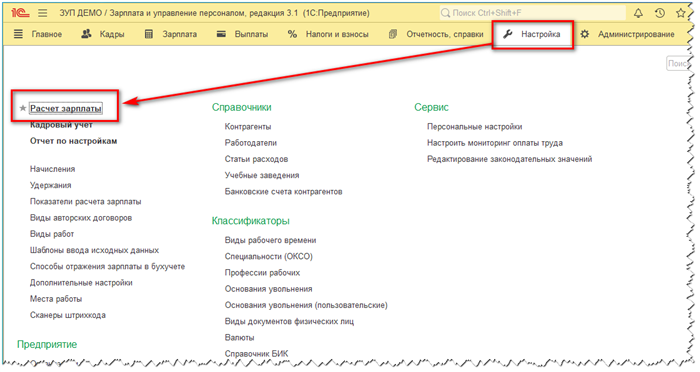Open Сканеры штрихкода
Screen dimensions: 700x372
pos(68,315)
